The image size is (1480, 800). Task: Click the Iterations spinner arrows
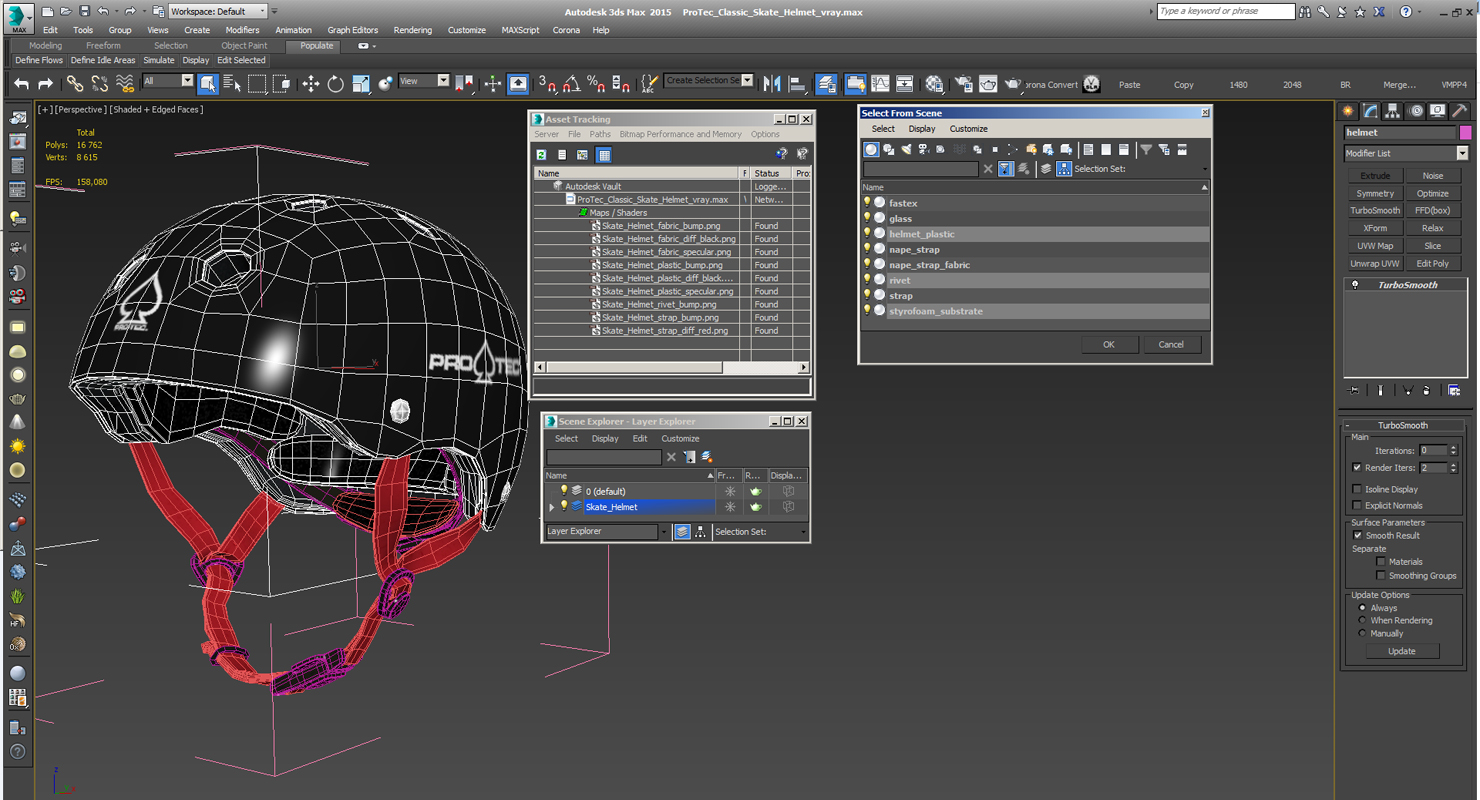tap(1453, 450)
